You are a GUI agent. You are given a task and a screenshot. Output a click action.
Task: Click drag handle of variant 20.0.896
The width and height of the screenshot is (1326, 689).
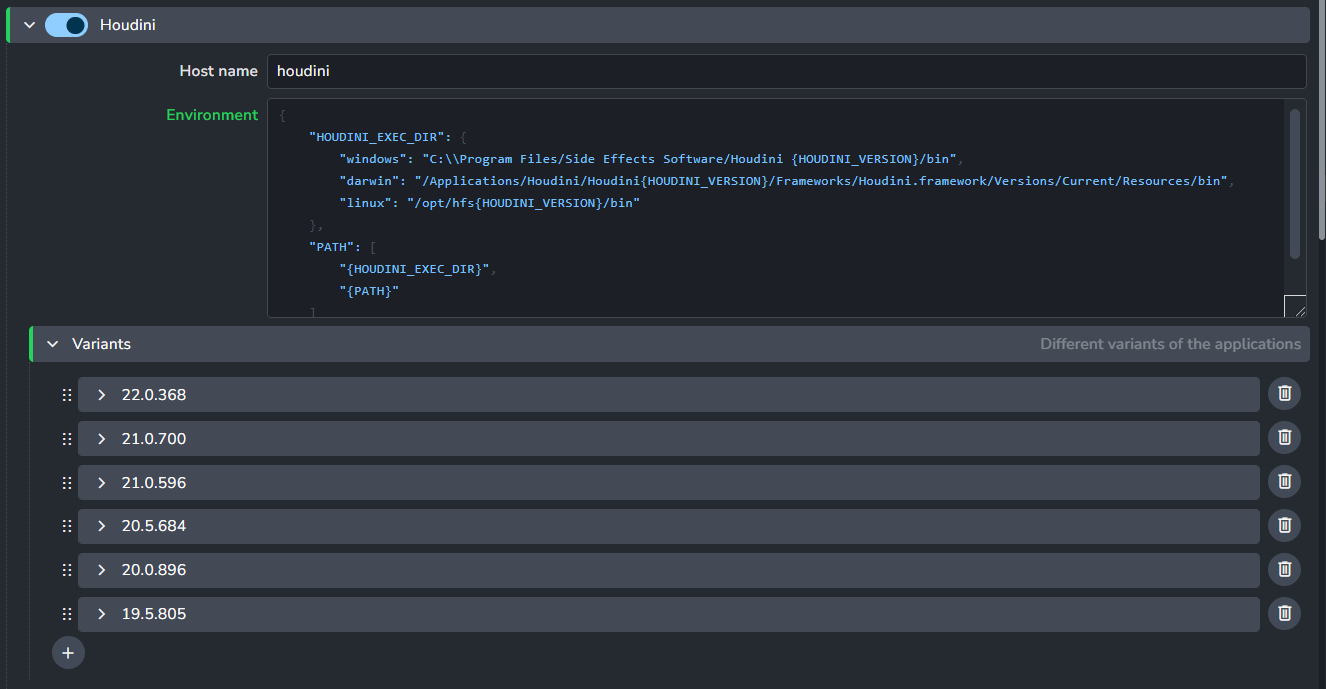click(67, 570)
